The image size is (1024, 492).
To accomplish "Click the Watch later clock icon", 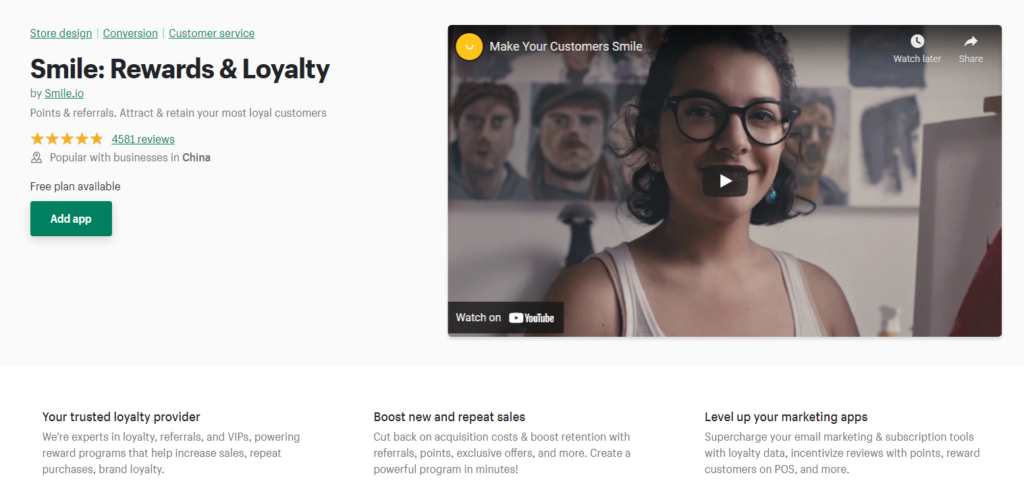I will point(917,41).
